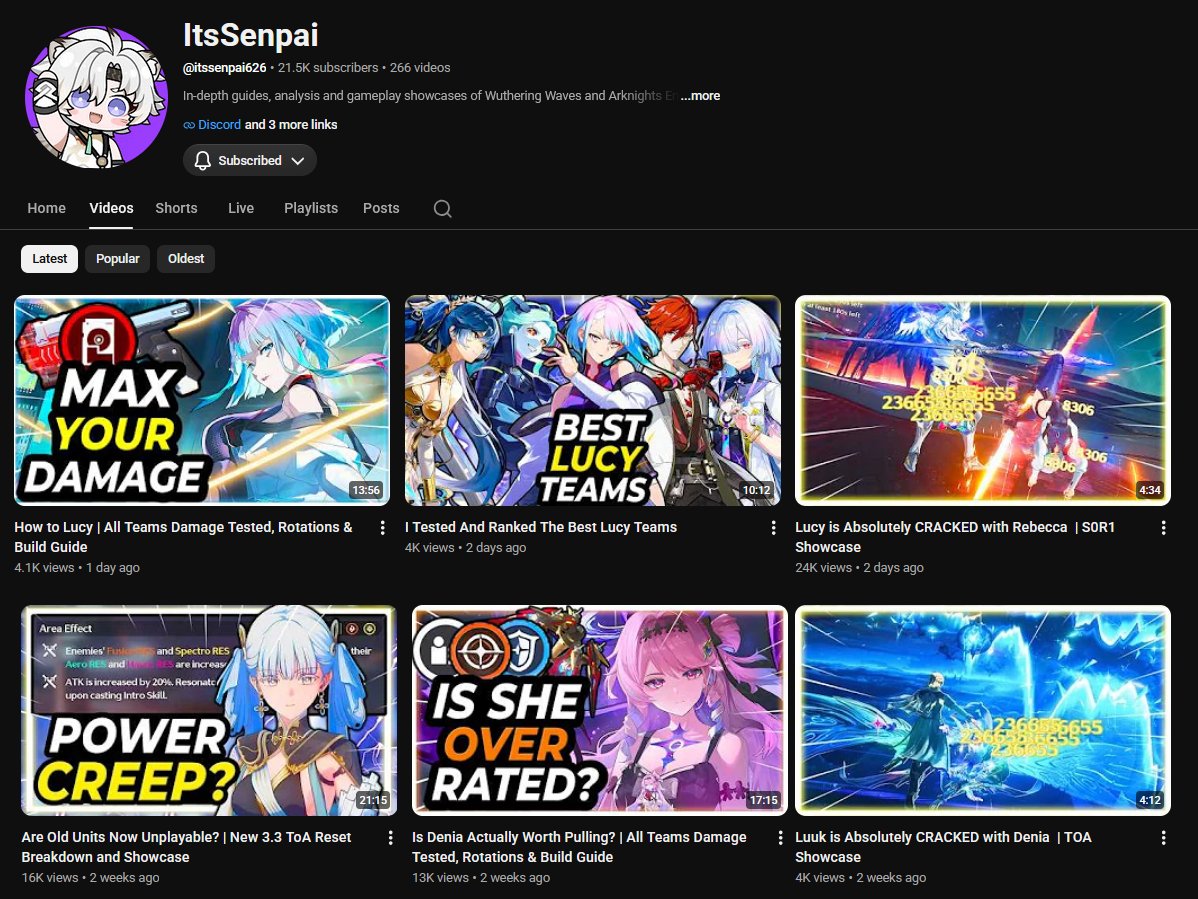1198x899 pixels.
Task: Play the POWER CREEP? thumbnail video
Action: 209,710
